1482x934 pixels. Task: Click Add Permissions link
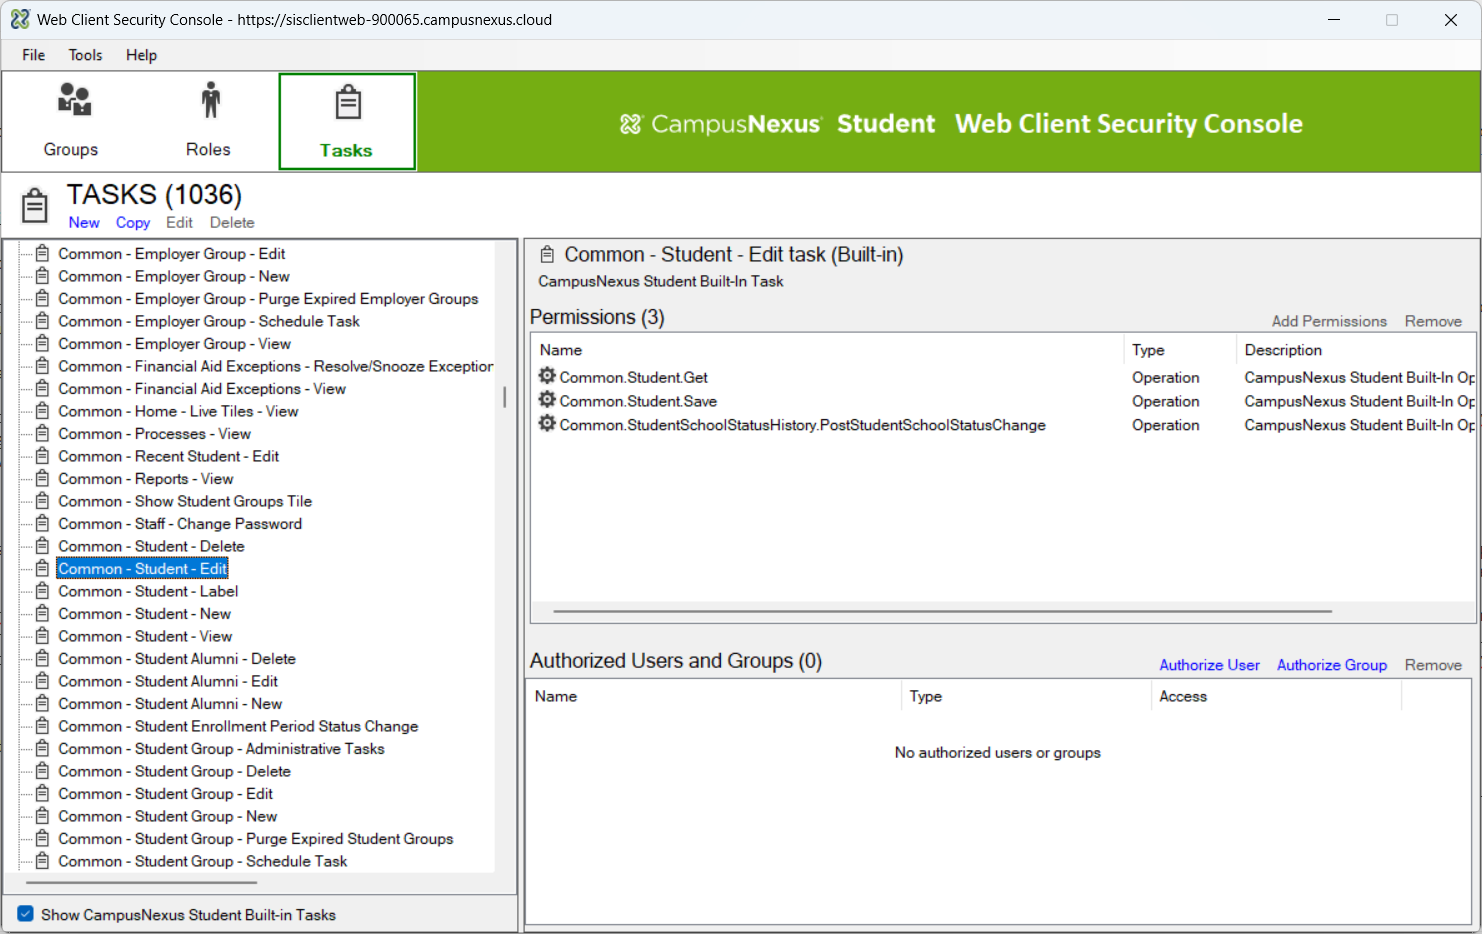[x=1329, y=321]
